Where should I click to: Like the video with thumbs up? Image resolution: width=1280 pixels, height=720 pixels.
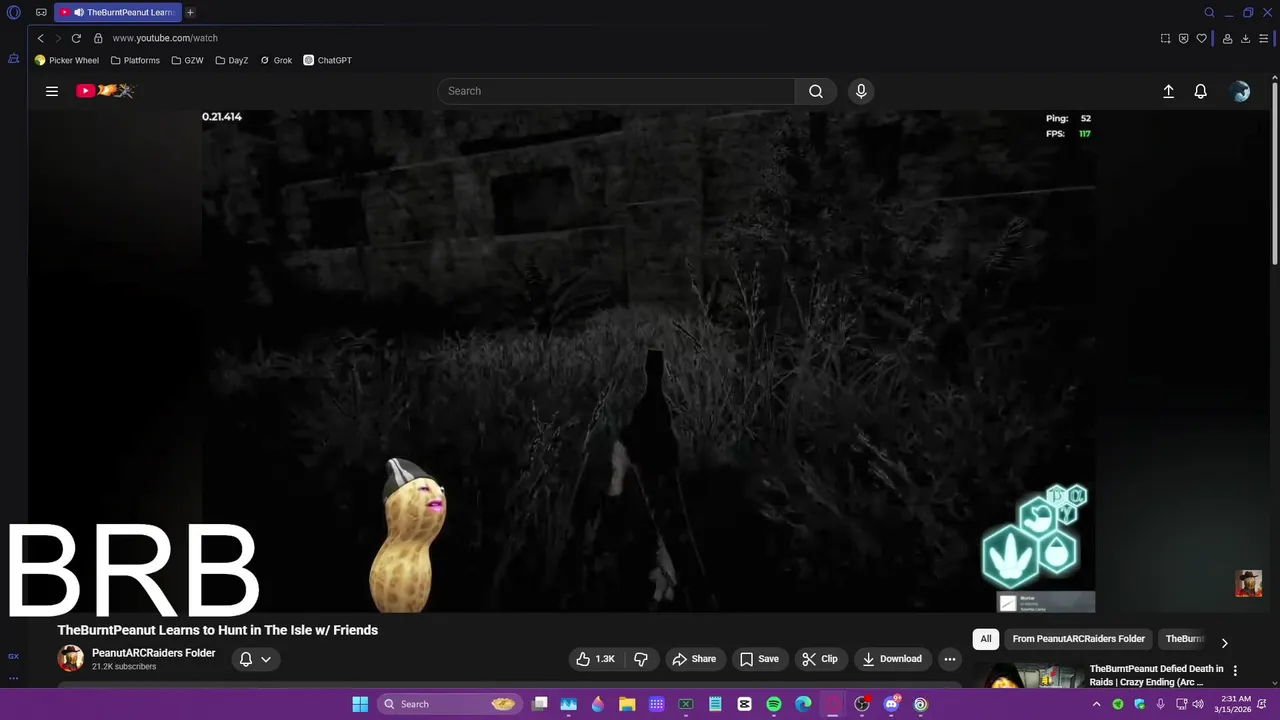pyautogui.click(x=596, y=659)
